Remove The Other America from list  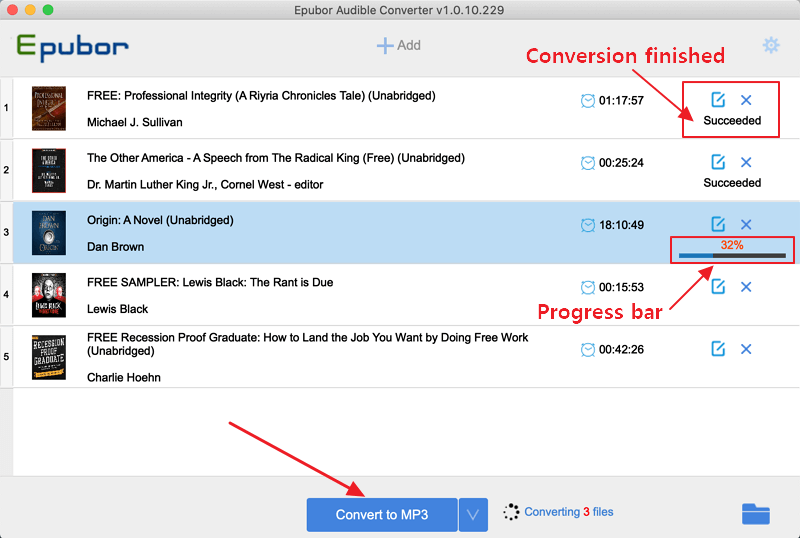click(x=746, y=162)
